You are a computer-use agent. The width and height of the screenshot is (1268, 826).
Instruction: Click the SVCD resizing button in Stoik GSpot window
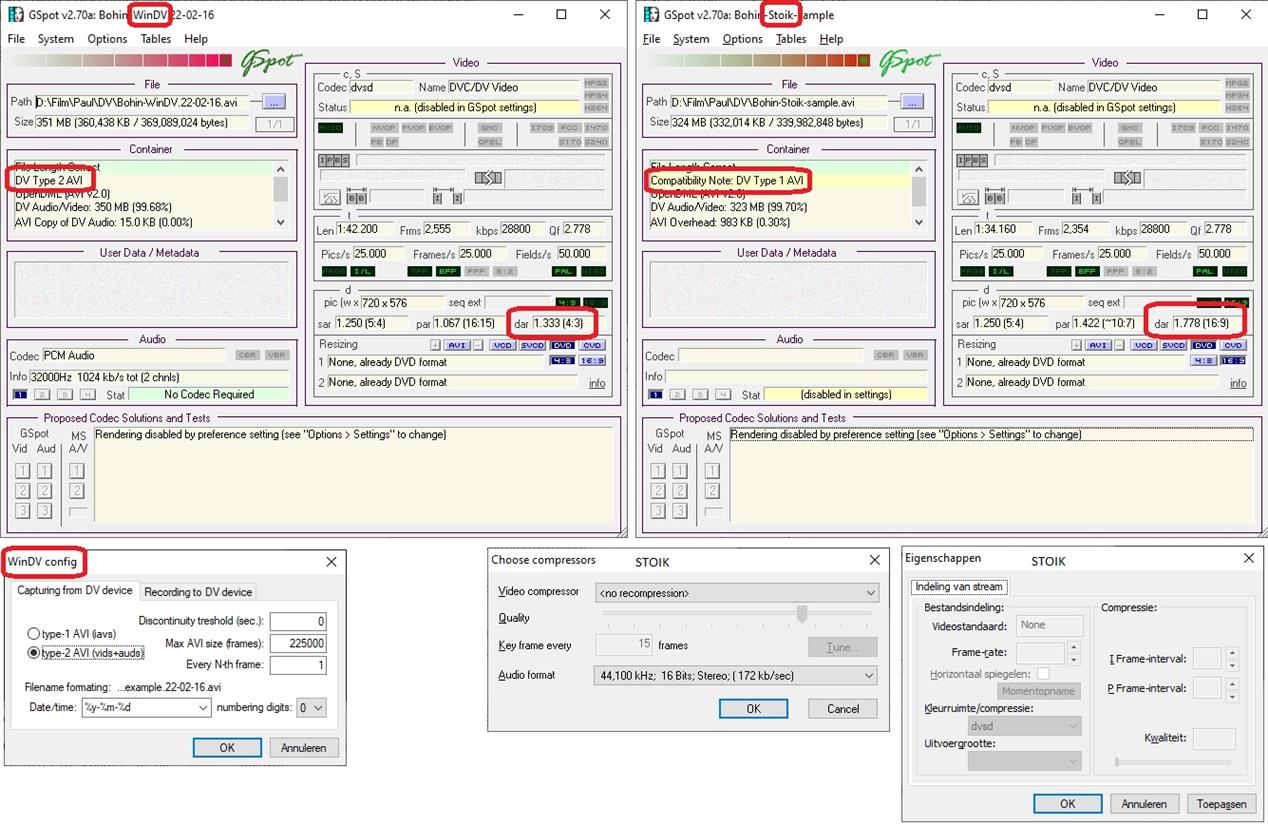pyautogui.click(x=1173, y=345)
